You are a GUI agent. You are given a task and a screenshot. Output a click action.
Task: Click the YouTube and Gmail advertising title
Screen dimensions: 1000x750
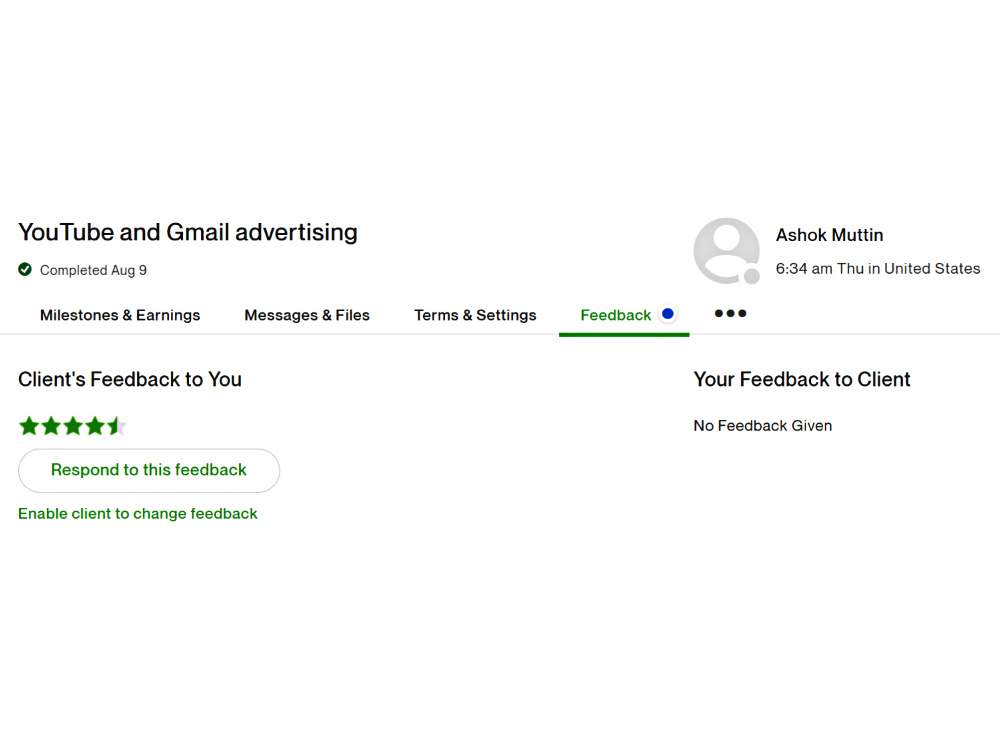pyautogui.click(x=188, y=232)
